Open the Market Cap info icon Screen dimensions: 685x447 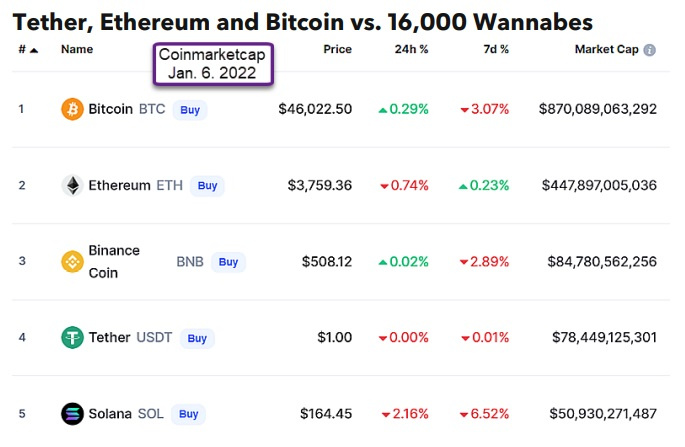tap(650, 50)
